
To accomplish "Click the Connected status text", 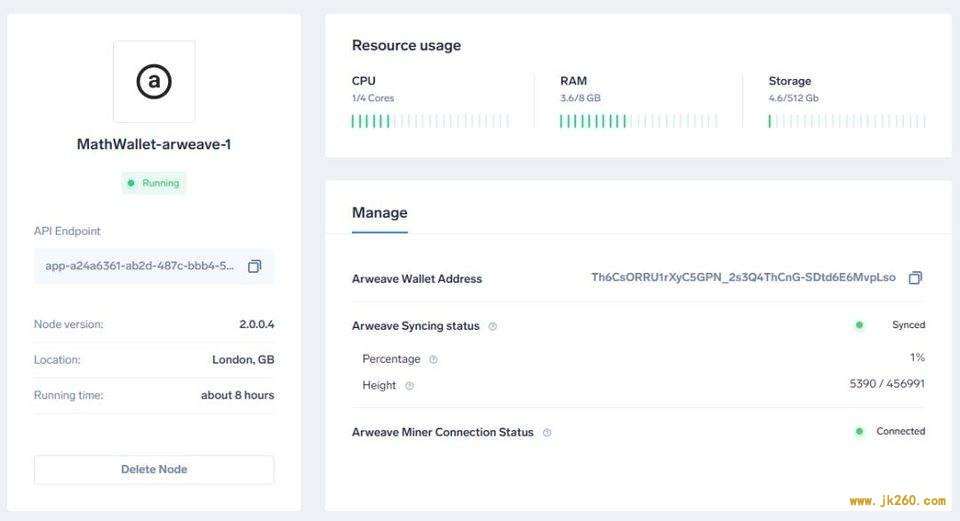I will [901, 432].
